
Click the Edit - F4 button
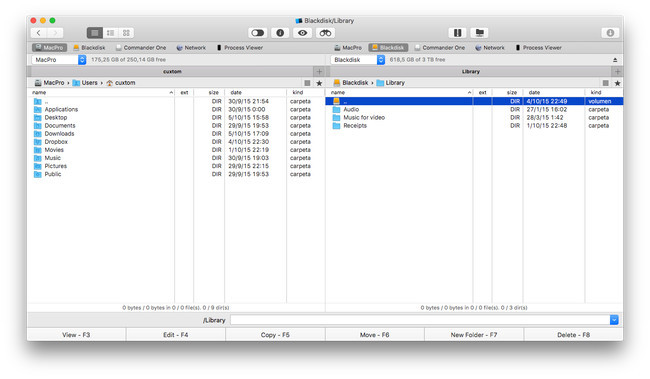pos(176,335)
